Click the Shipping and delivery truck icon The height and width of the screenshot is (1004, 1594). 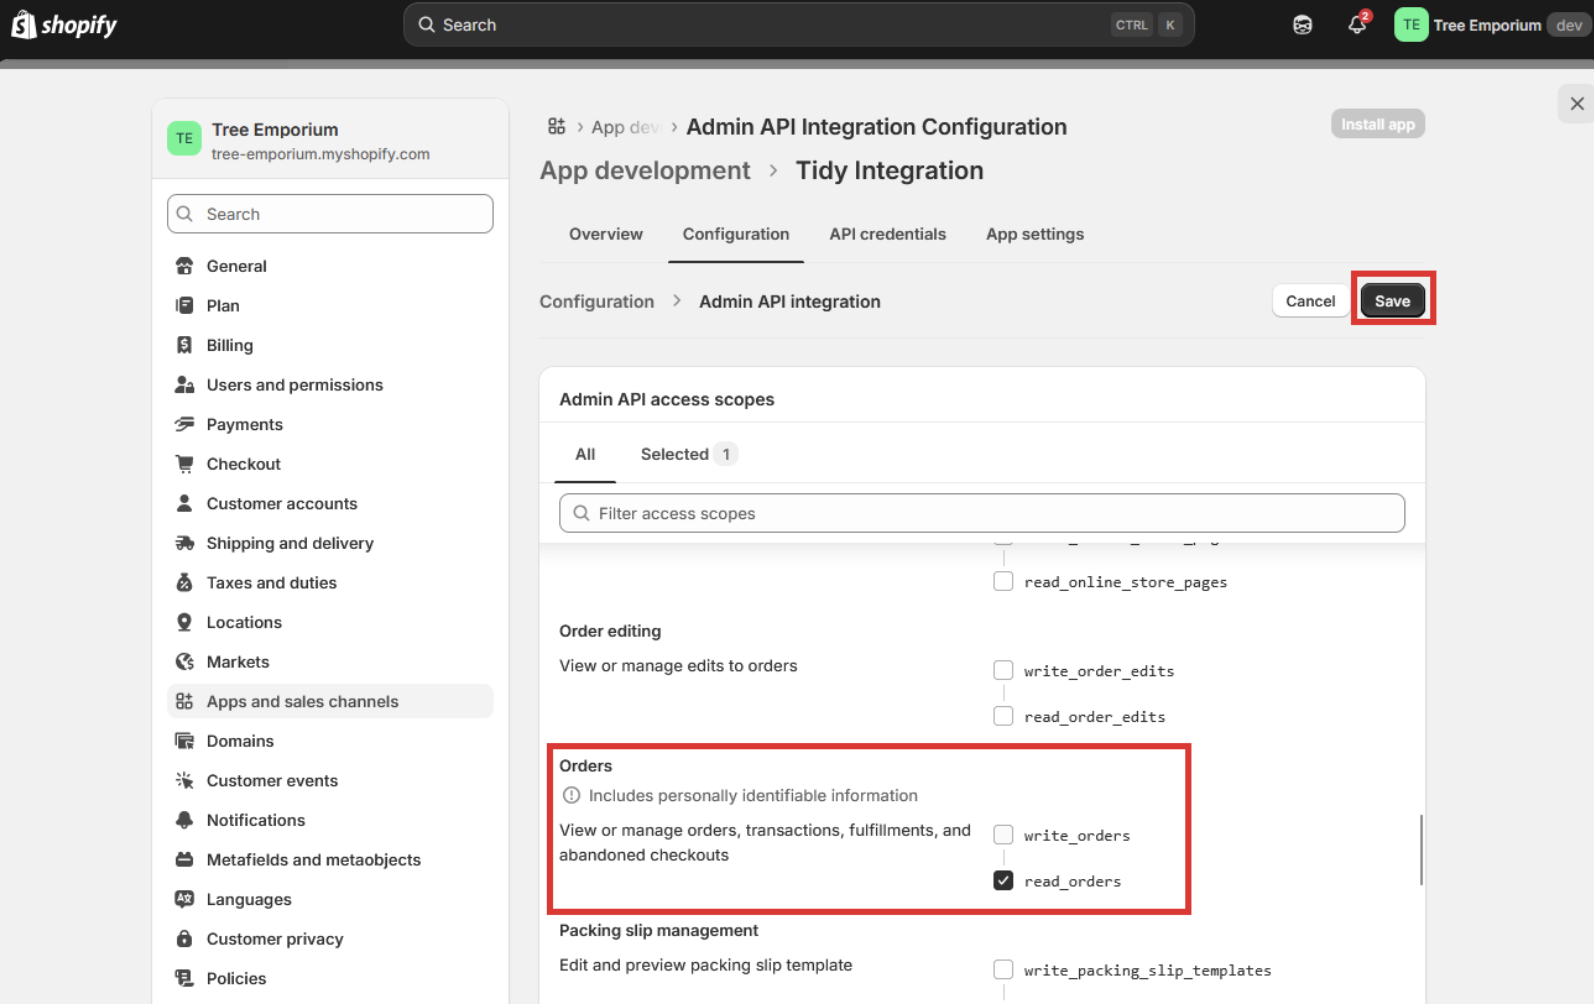tap(184, 543)
